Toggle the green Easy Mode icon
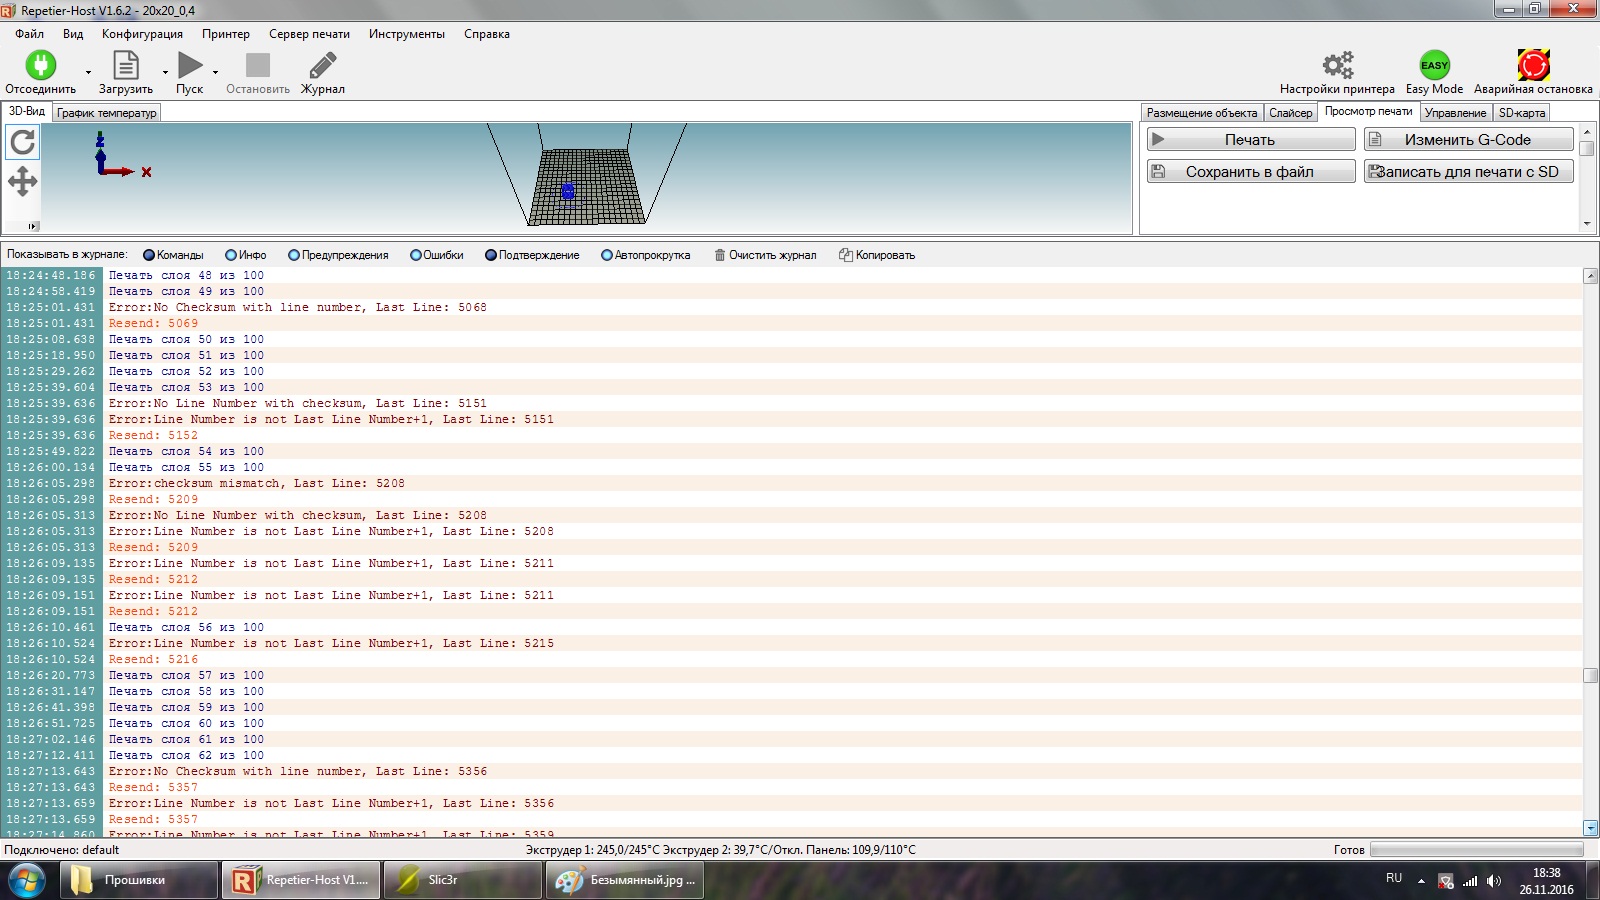This screenshot has width=1600, height=900. pos(1434,66)
